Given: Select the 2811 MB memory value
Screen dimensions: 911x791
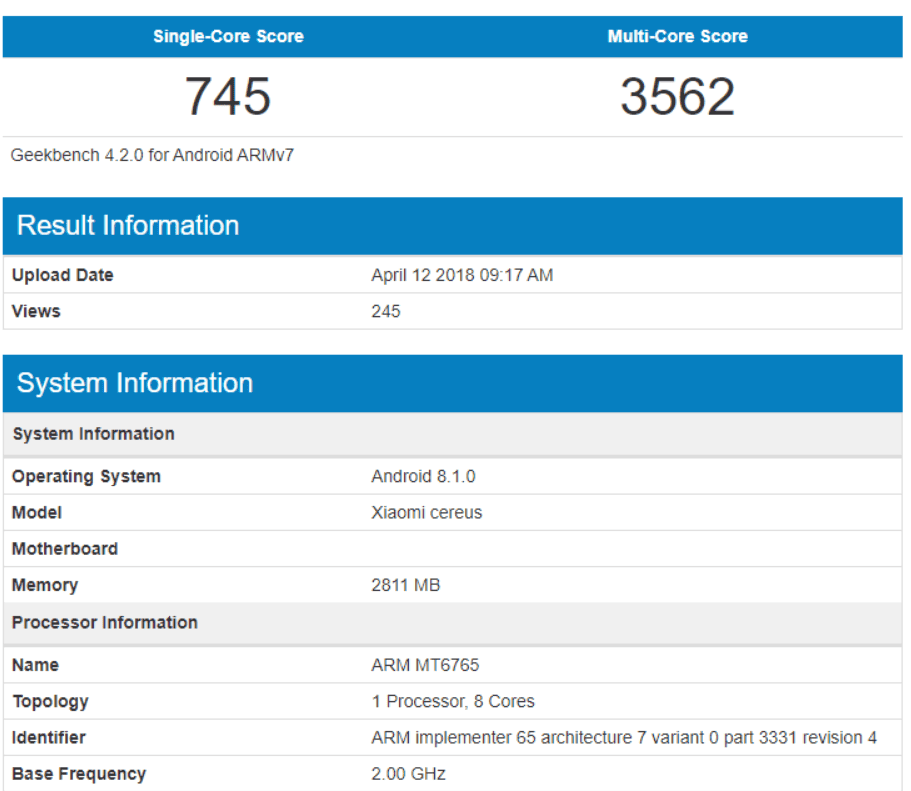Looking at the screenshot, I should (x=405, y=585).
